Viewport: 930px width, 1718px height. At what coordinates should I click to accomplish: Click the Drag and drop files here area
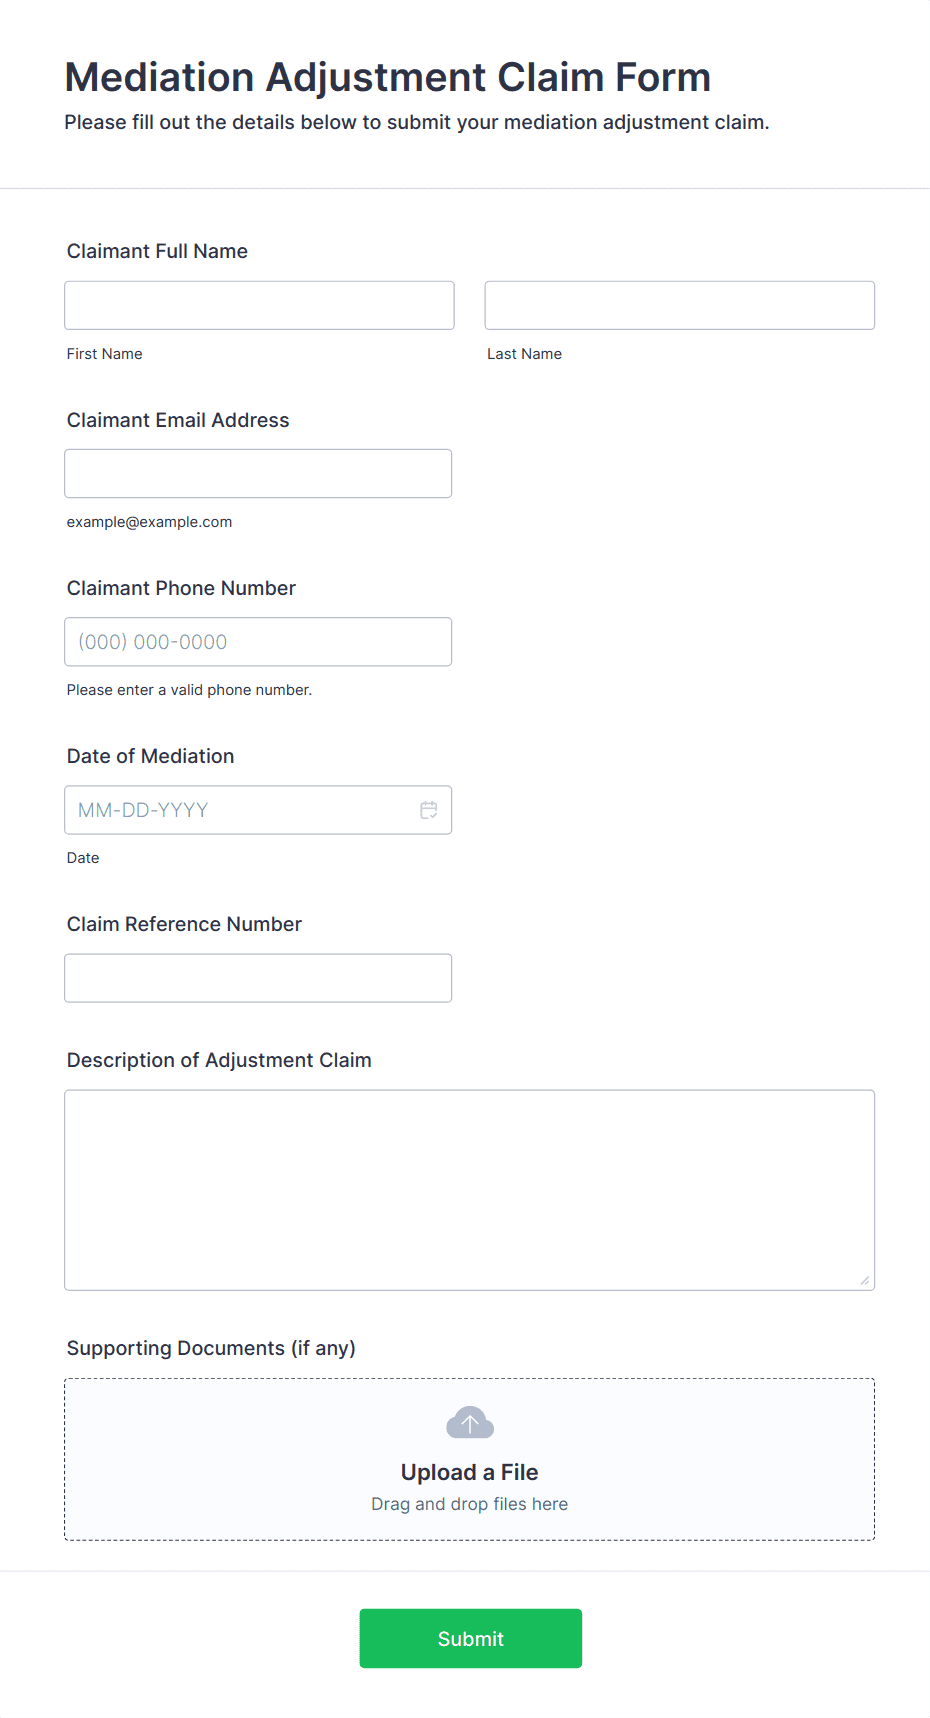point(470,1504)
